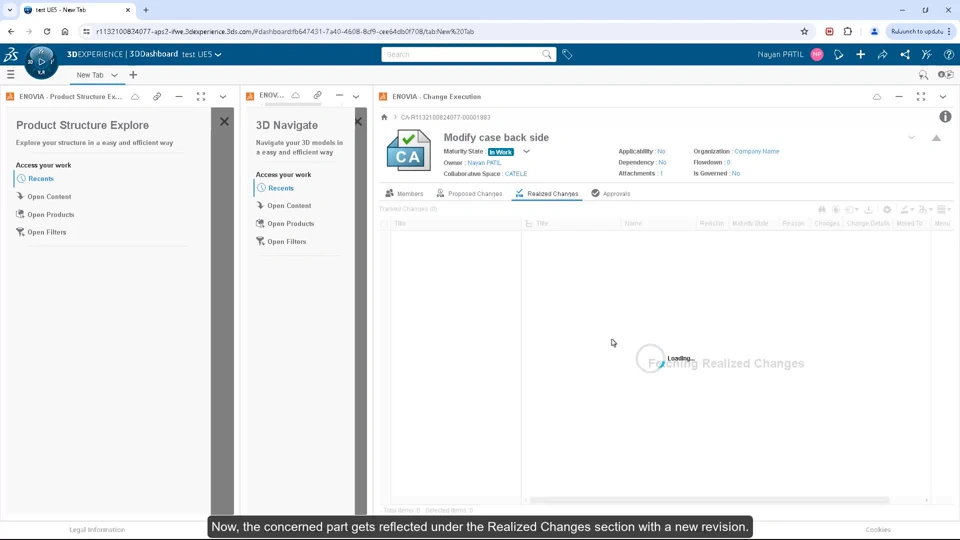Image resolution: width=960 pixels, height=540 pixels.
Task: Open the 3D Navigate widget menu chevron
Action: tap(356, 96)
